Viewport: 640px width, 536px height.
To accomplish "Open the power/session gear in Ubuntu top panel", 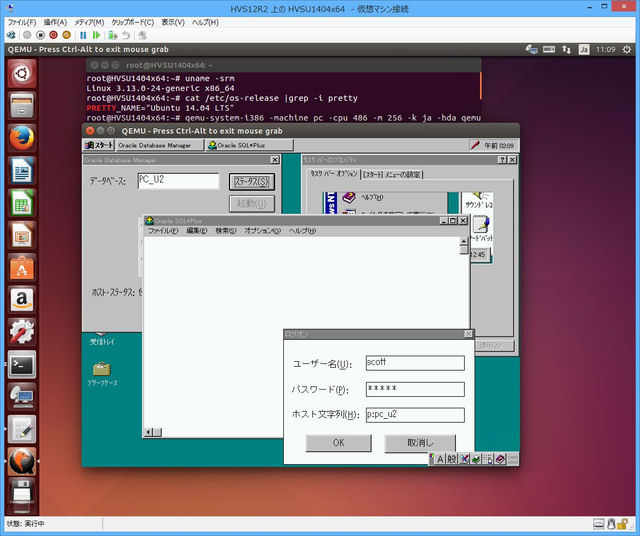I will (626, 49).
